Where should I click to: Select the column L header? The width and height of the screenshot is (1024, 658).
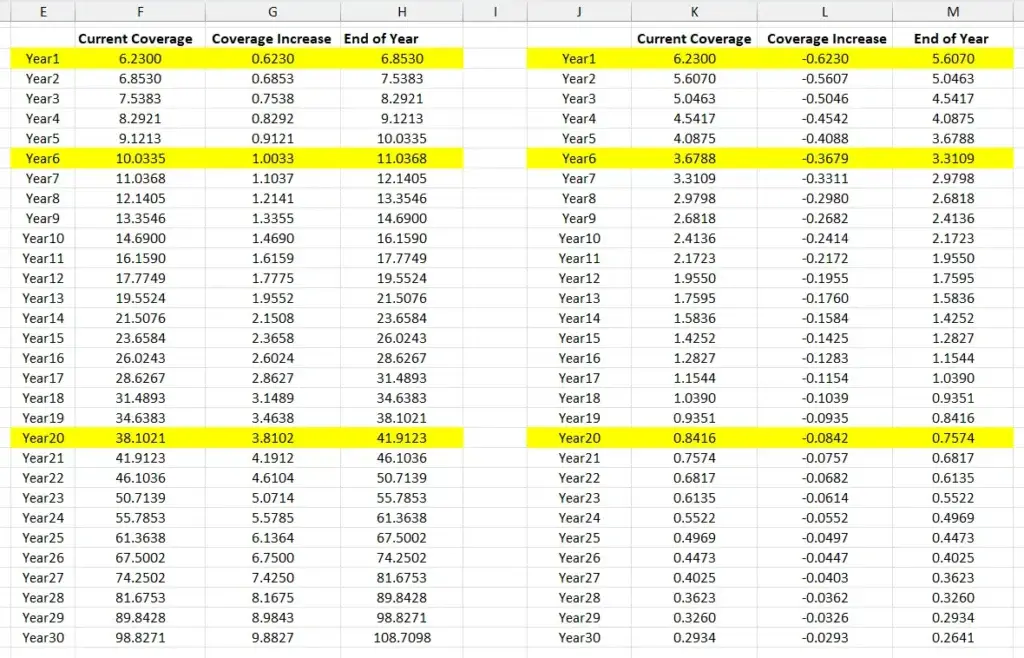point(825,12)
